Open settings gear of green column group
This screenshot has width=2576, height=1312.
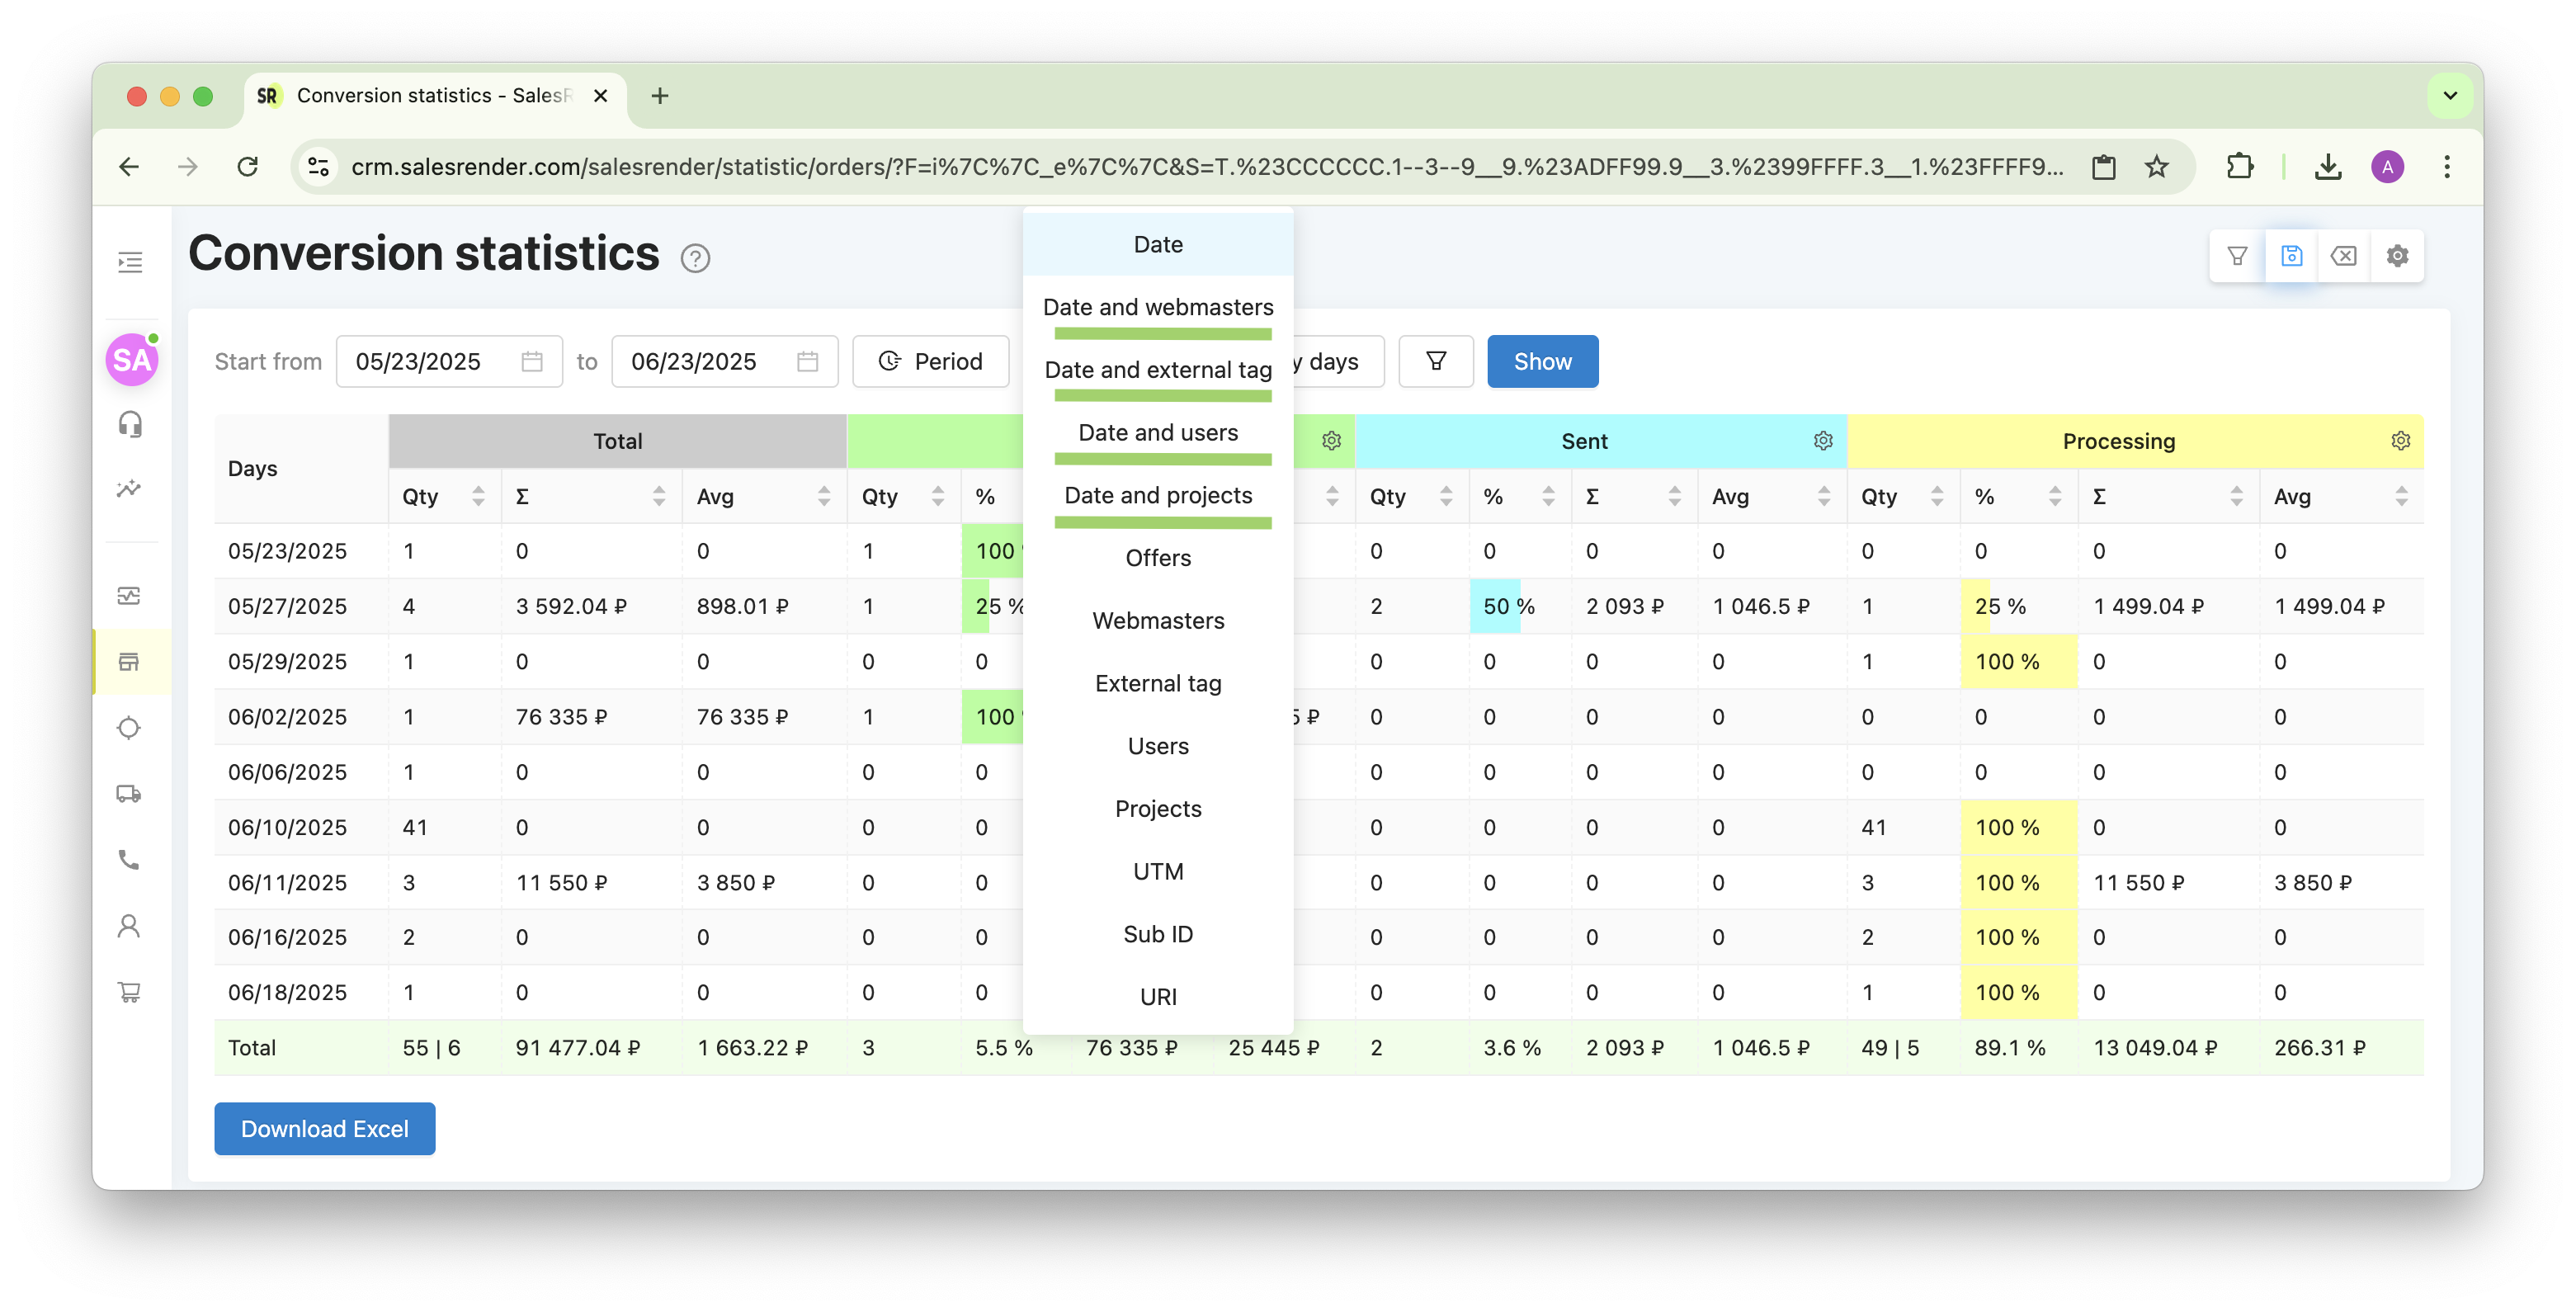pos(1331,441)
